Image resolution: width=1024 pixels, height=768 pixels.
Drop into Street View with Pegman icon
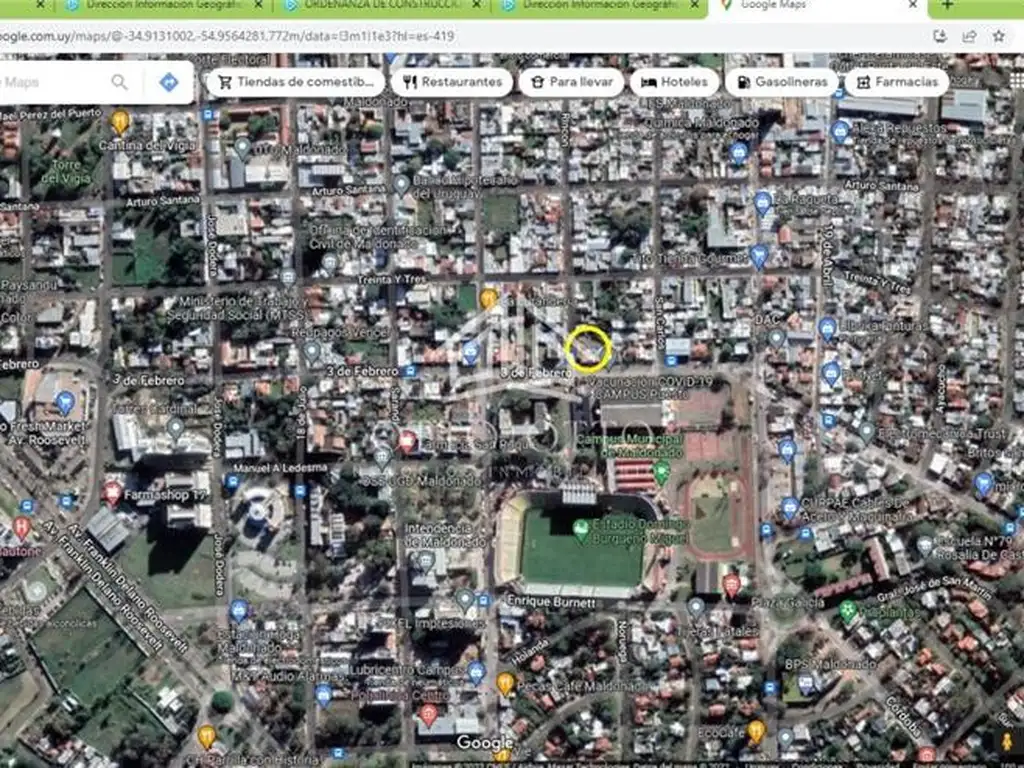click(x=1005, y=741)
